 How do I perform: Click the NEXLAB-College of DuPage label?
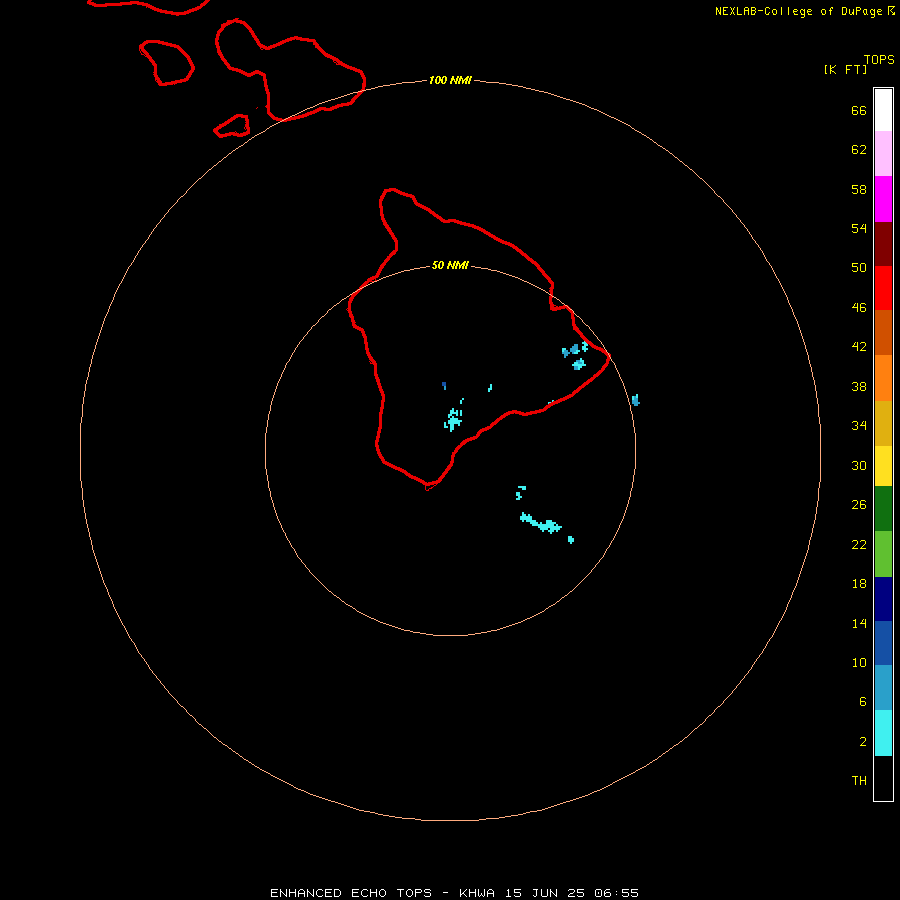click(x=798, y=11)
